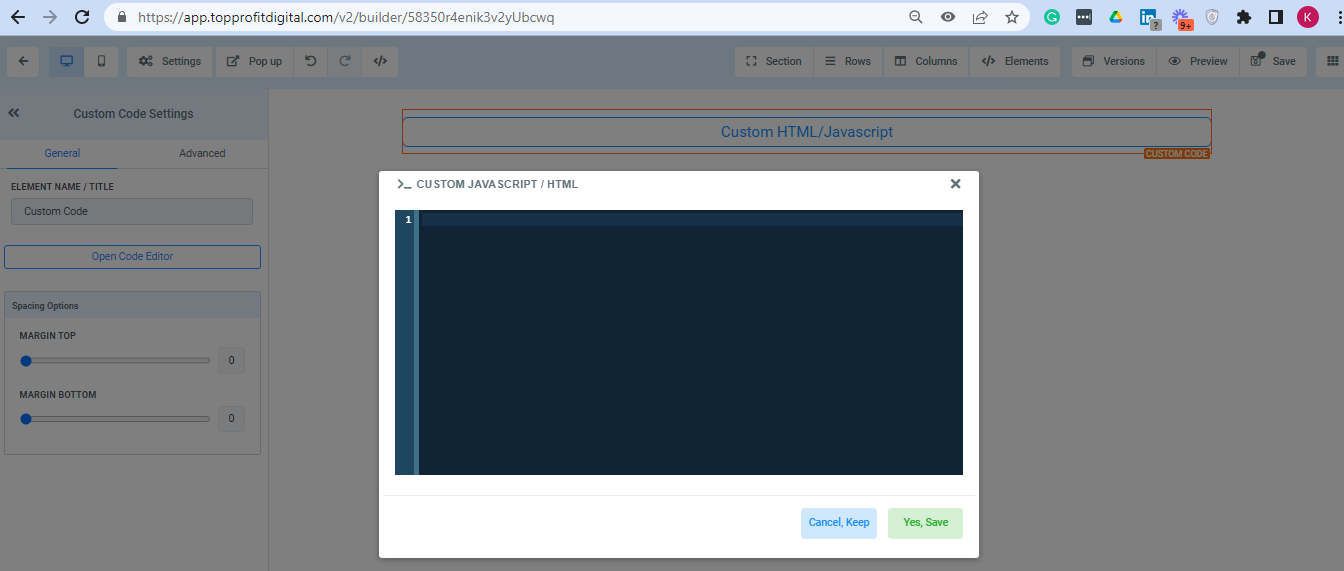Open the apps grid icon

click(x=1332, y=61)
